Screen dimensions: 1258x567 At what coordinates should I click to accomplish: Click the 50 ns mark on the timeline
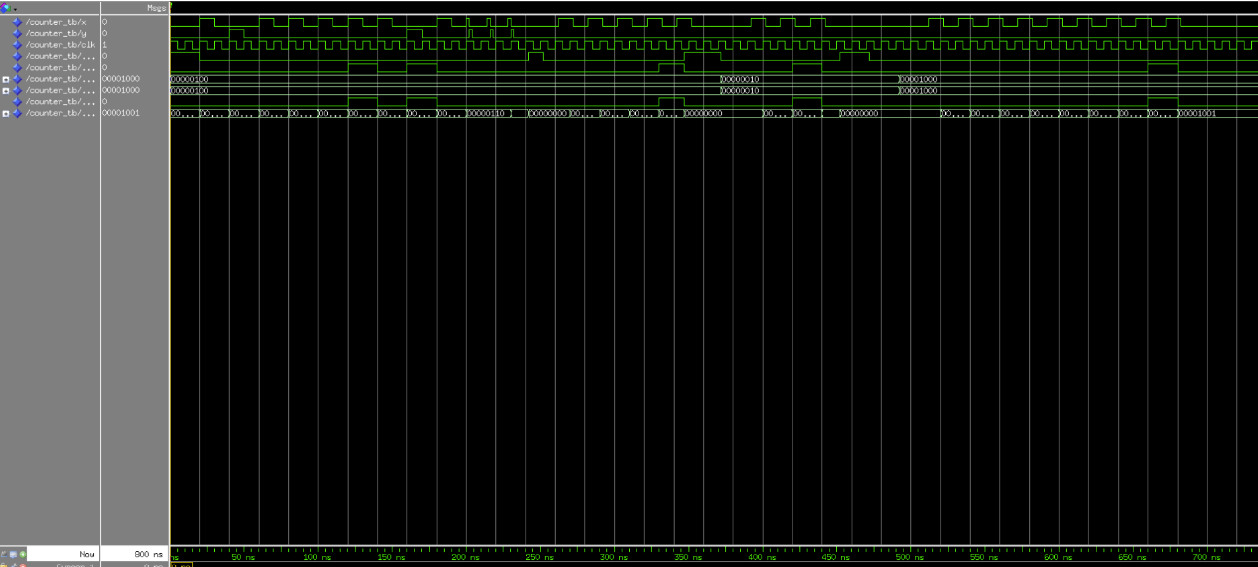click(243, 557)
